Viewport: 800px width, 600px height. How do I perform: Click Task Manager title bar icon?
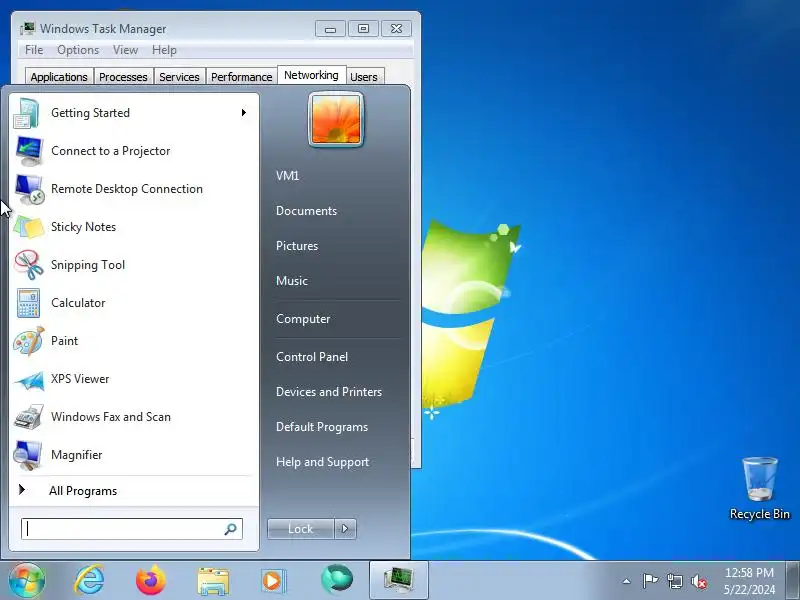(x=28, y=29)
